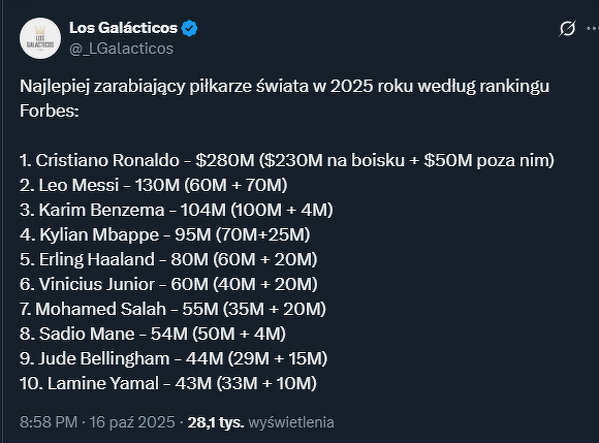Open the 8:58 PM post timestamp

coord(97,422)
